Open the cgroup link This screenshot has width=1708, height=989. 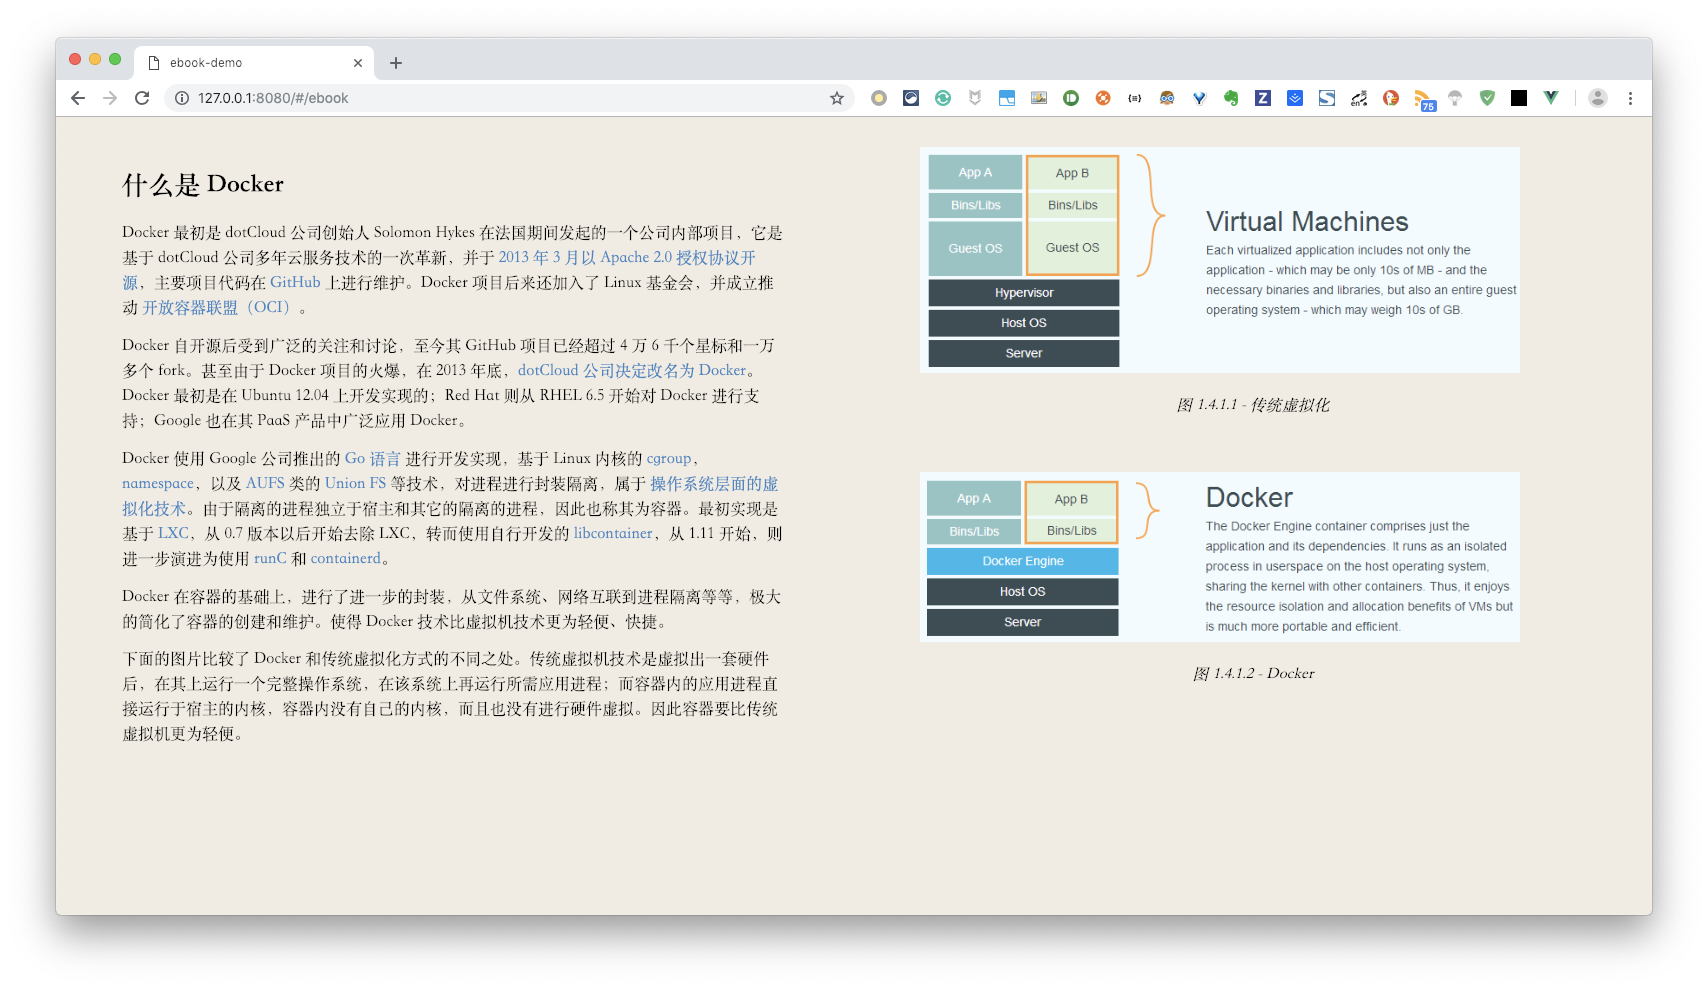[x=669, y=458]
